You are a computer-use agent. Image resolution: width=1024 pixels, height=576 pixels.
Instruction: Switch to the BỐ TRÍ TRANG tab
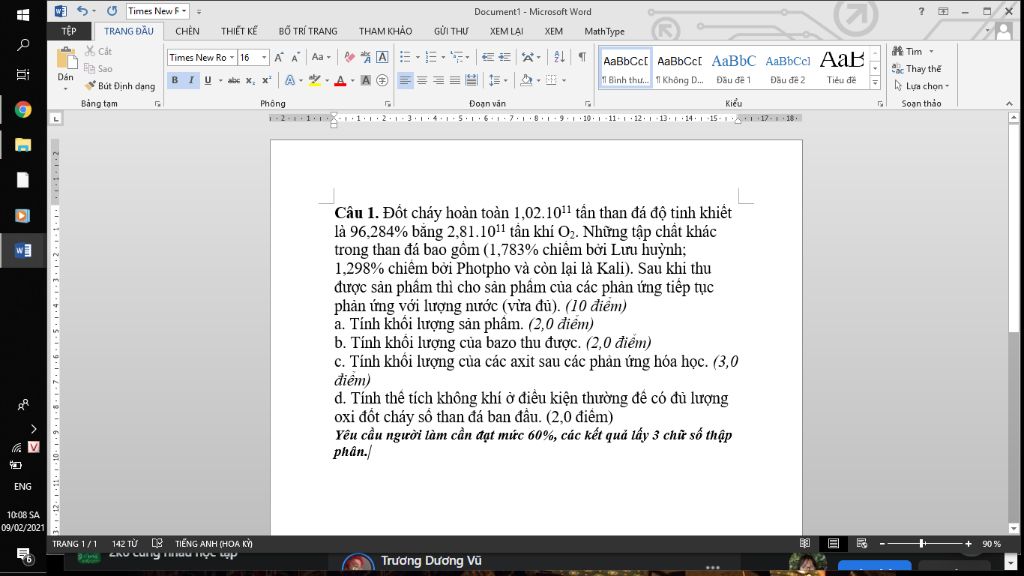(x=308, y=31)
